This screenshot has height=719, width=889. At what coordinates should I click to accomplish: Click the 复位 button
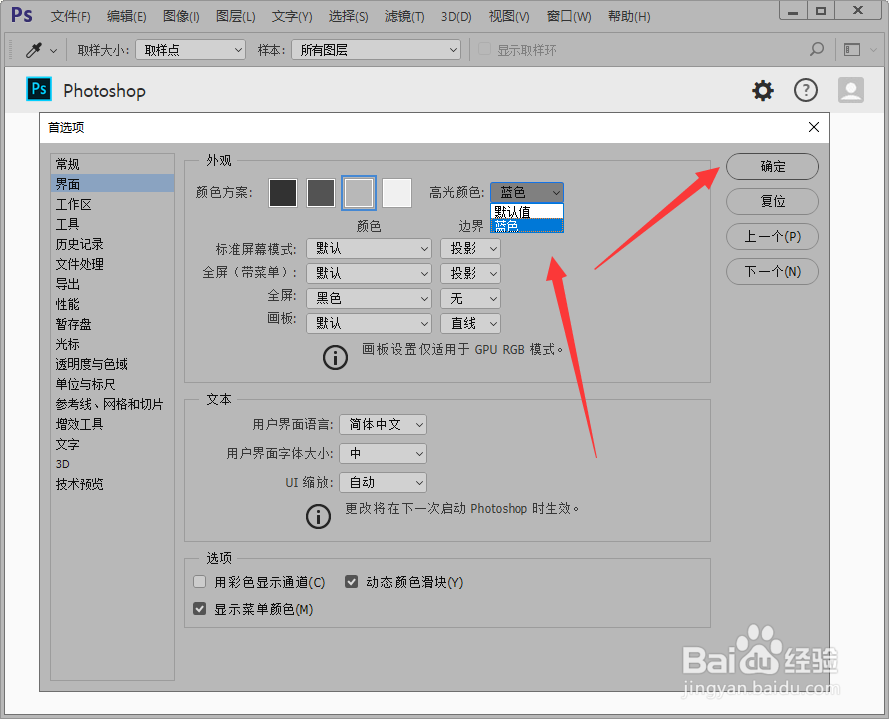click(772, 201)
